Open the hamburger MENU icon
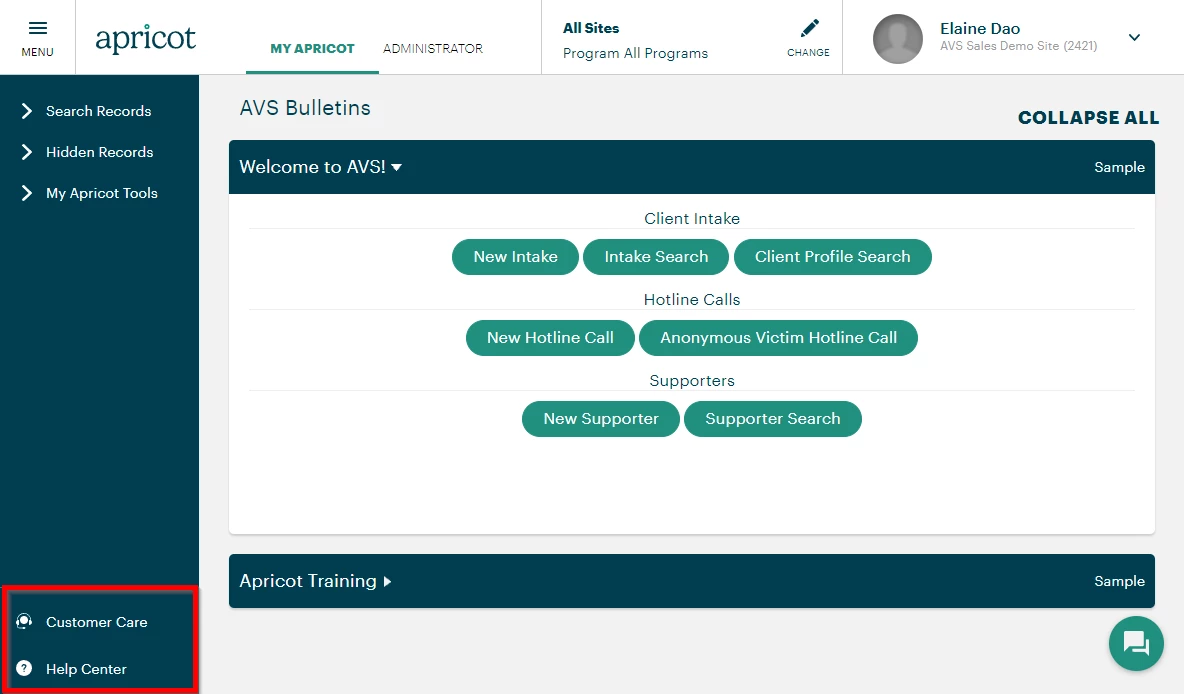Viewport: 1184px width, 694px height. [x=38, y=28]
